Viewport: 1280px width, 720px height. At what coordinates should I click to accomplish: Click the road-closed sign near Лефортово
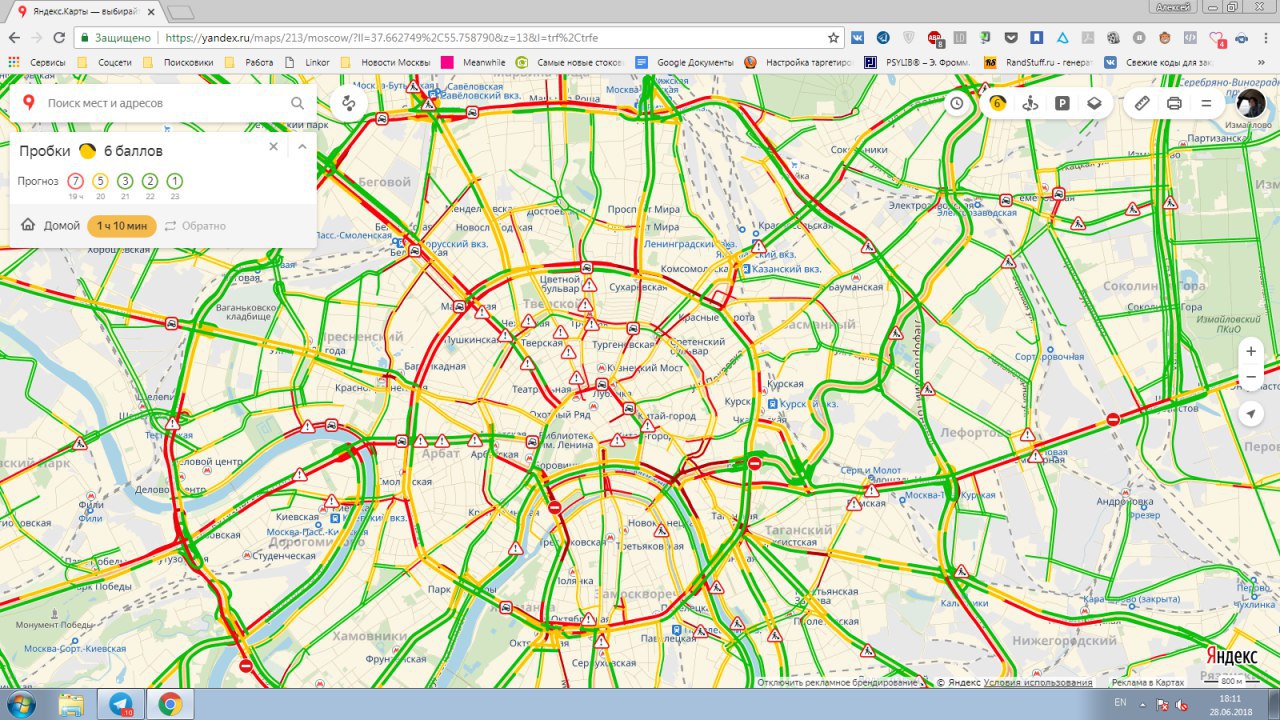point(1112,419)
